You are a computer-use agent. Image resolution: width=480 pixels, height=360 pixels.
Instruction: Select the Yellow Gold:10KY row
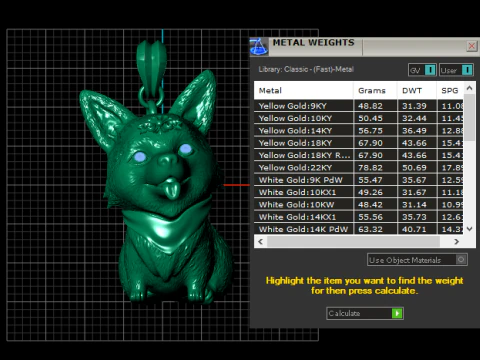(358, 118)
